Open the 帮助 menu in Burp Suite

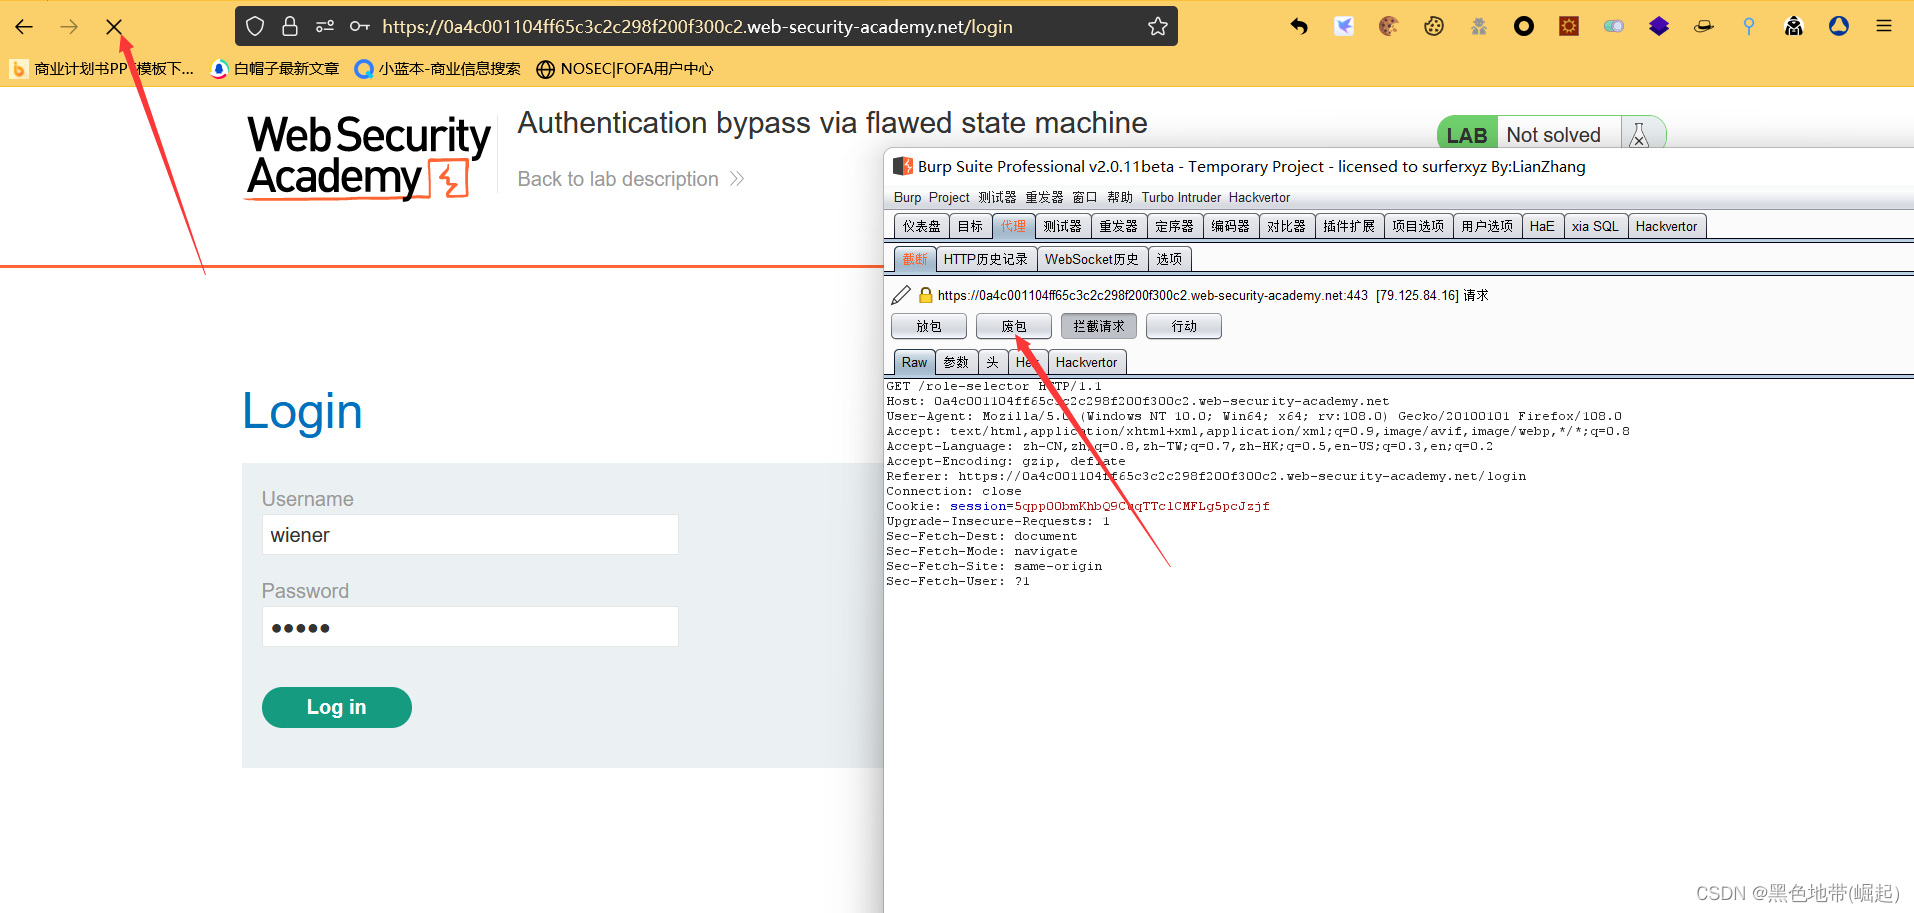(x=1120, y=198)
